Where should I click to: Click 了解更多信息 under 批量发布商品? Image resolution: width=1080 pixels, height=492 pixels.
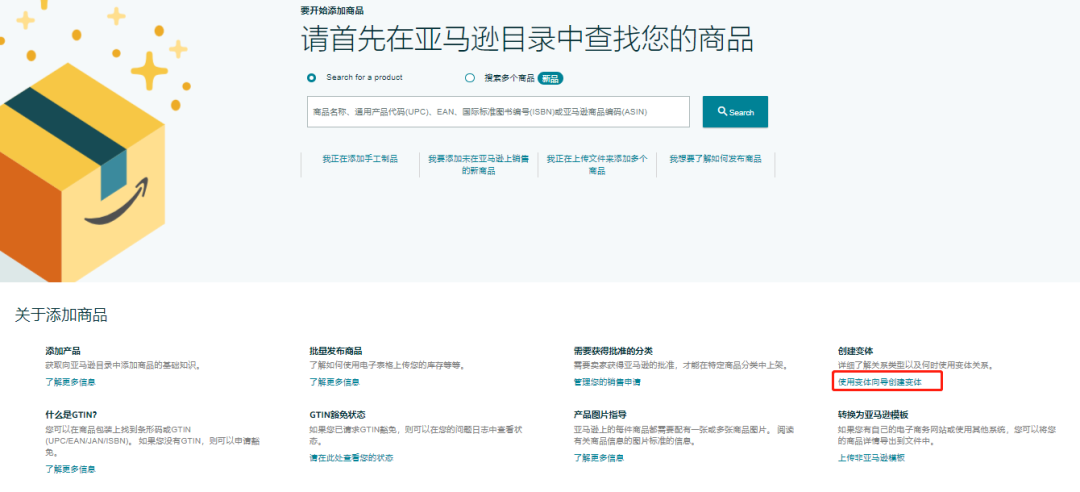coord(334,382)
